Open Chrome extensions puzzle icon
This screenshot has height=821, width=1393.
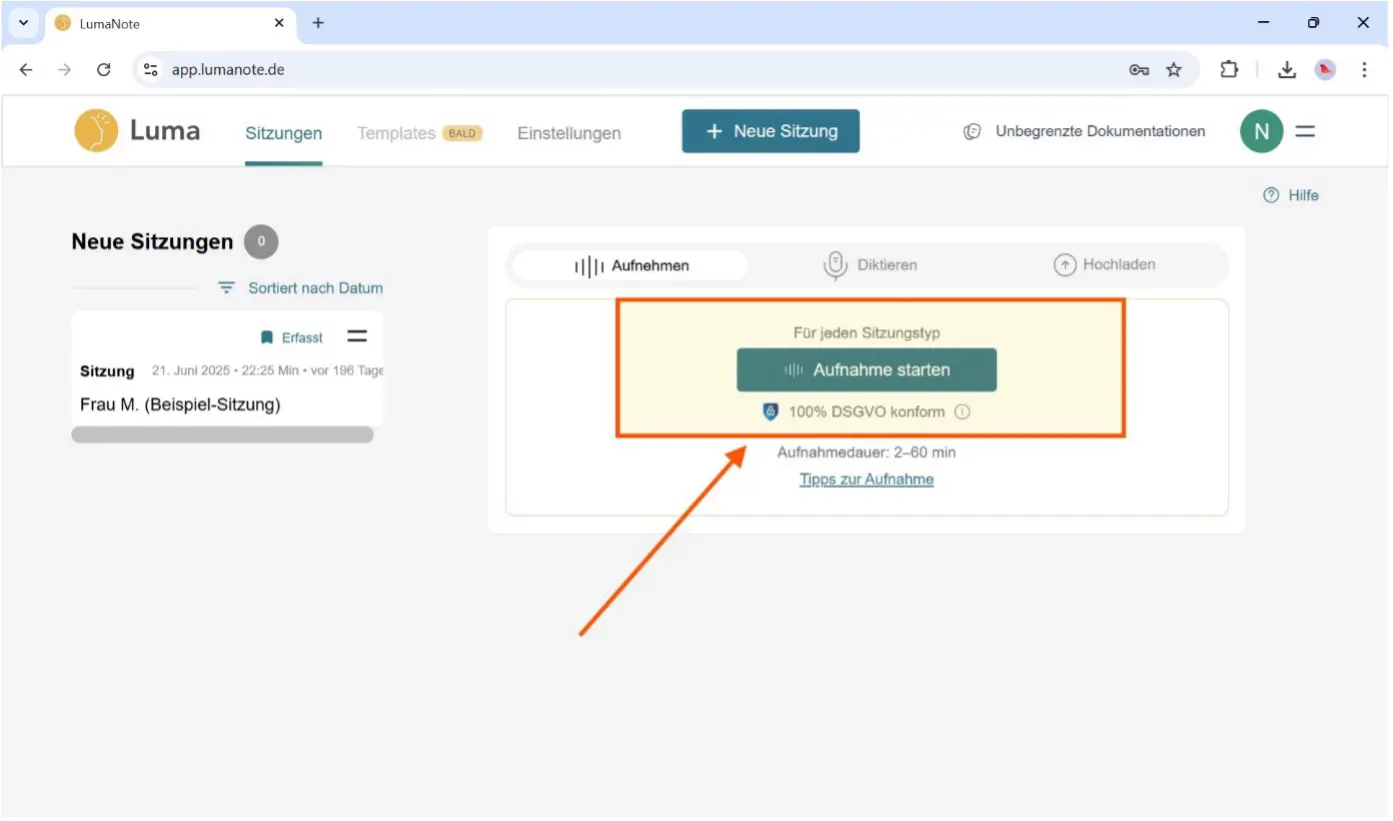pyautogui.click(x=1229, y=70)
